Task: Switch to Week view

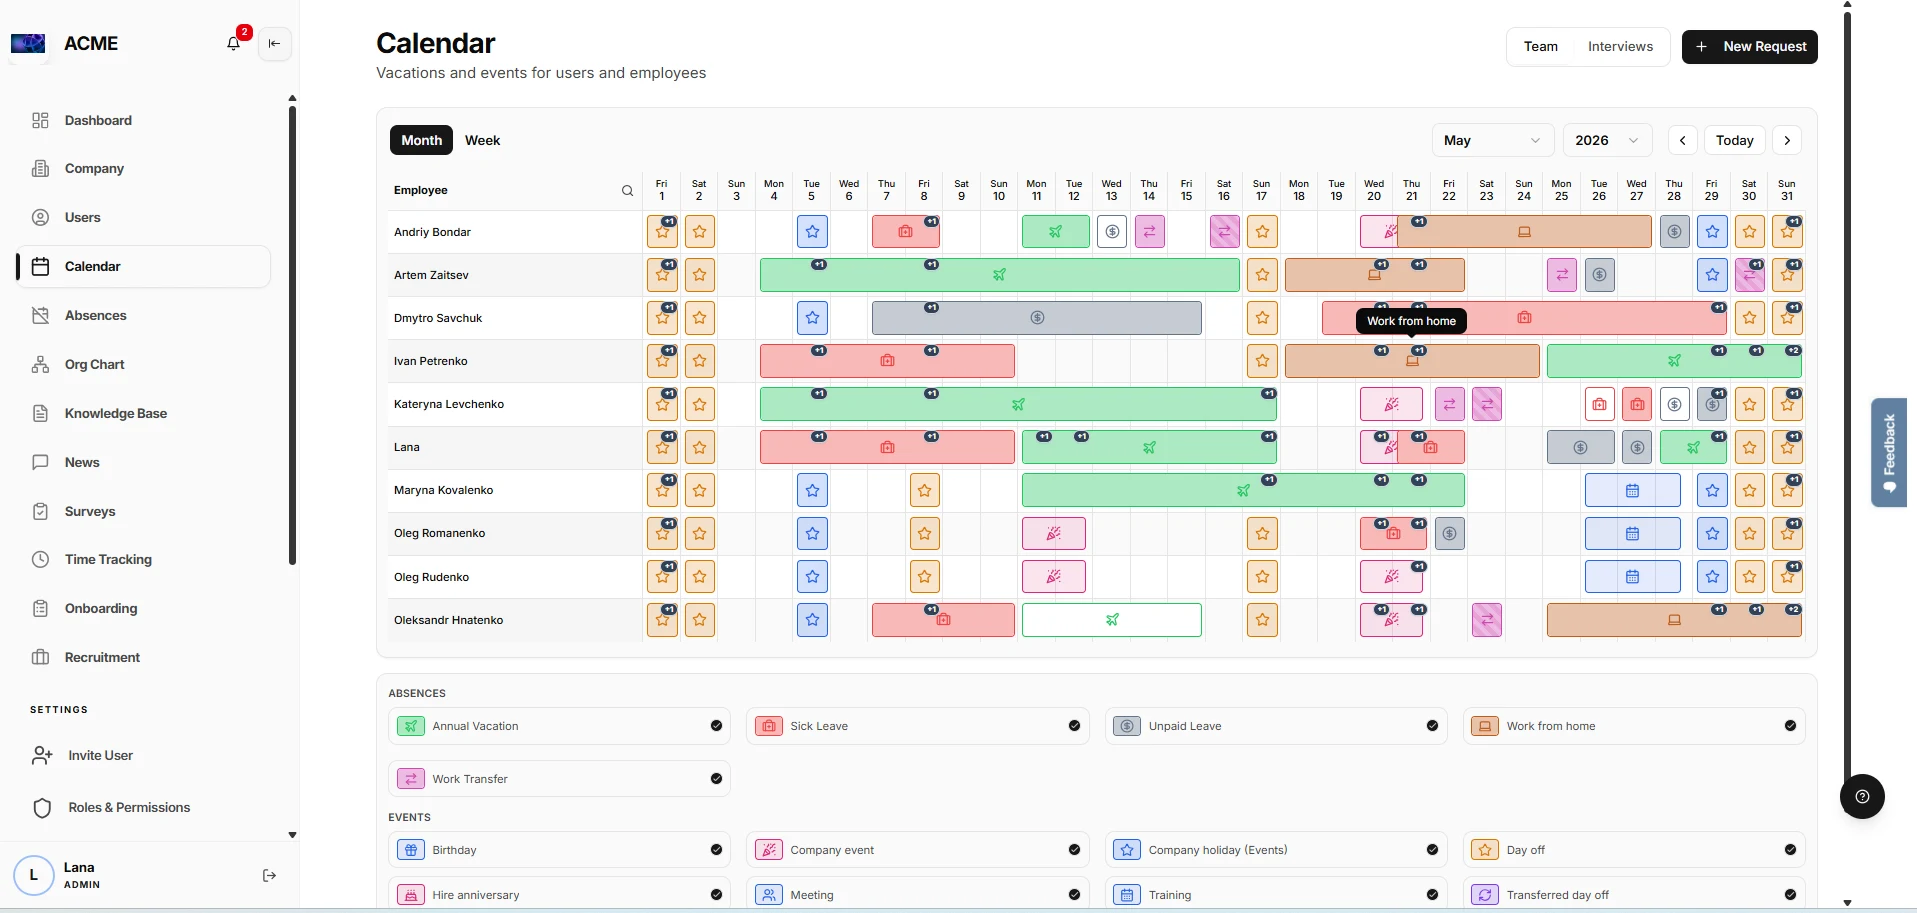Action: (482, 140)
